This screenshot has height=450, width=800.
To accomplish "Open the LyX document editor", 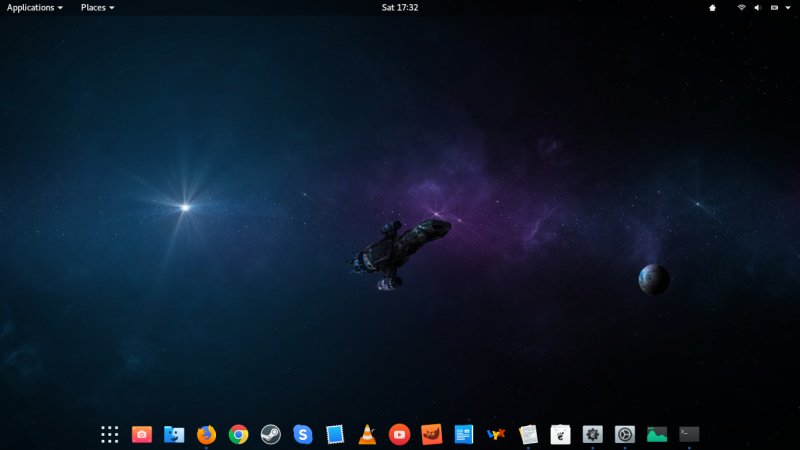I will [x=496, y=434].
